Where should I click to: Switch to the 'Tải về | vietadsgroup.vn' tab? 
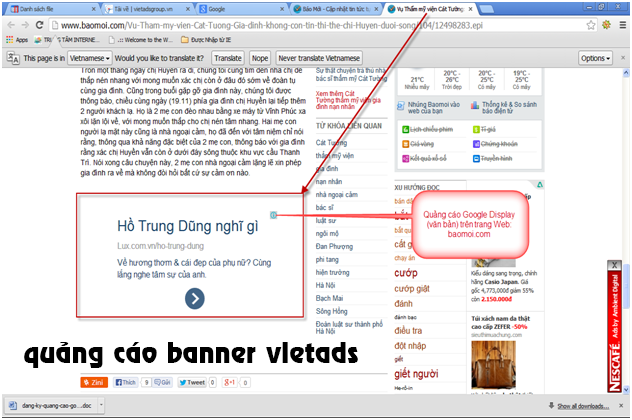point(148,9)
